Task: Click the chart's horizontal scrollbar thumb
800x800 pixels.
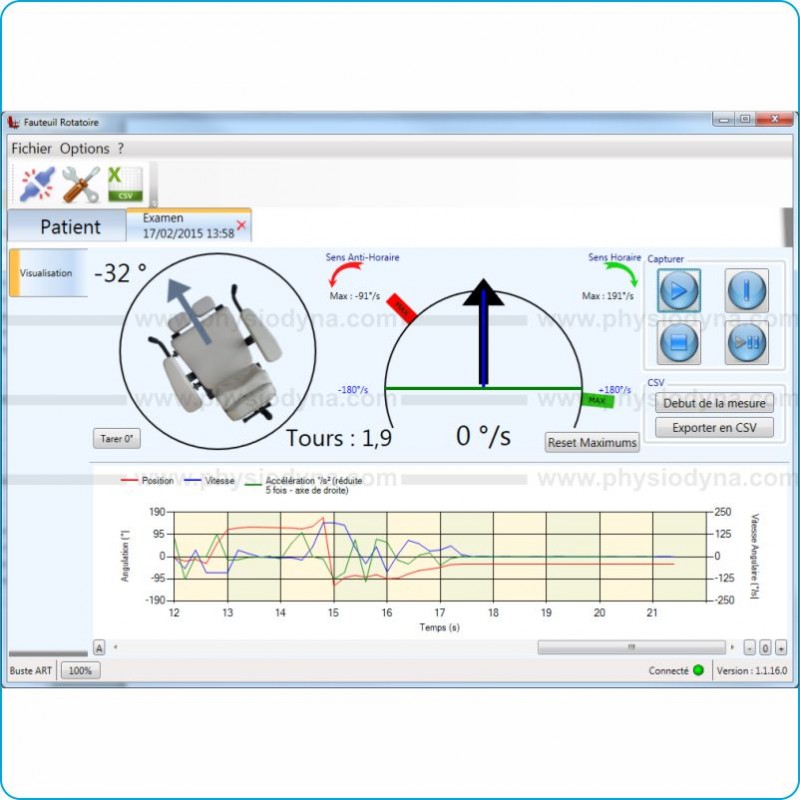Action: pos(631,647)
